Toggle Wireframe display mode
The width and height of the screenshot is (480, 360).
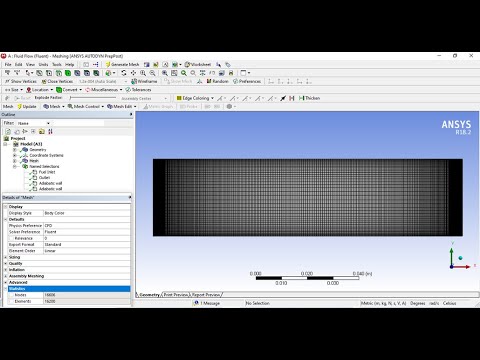144,81
